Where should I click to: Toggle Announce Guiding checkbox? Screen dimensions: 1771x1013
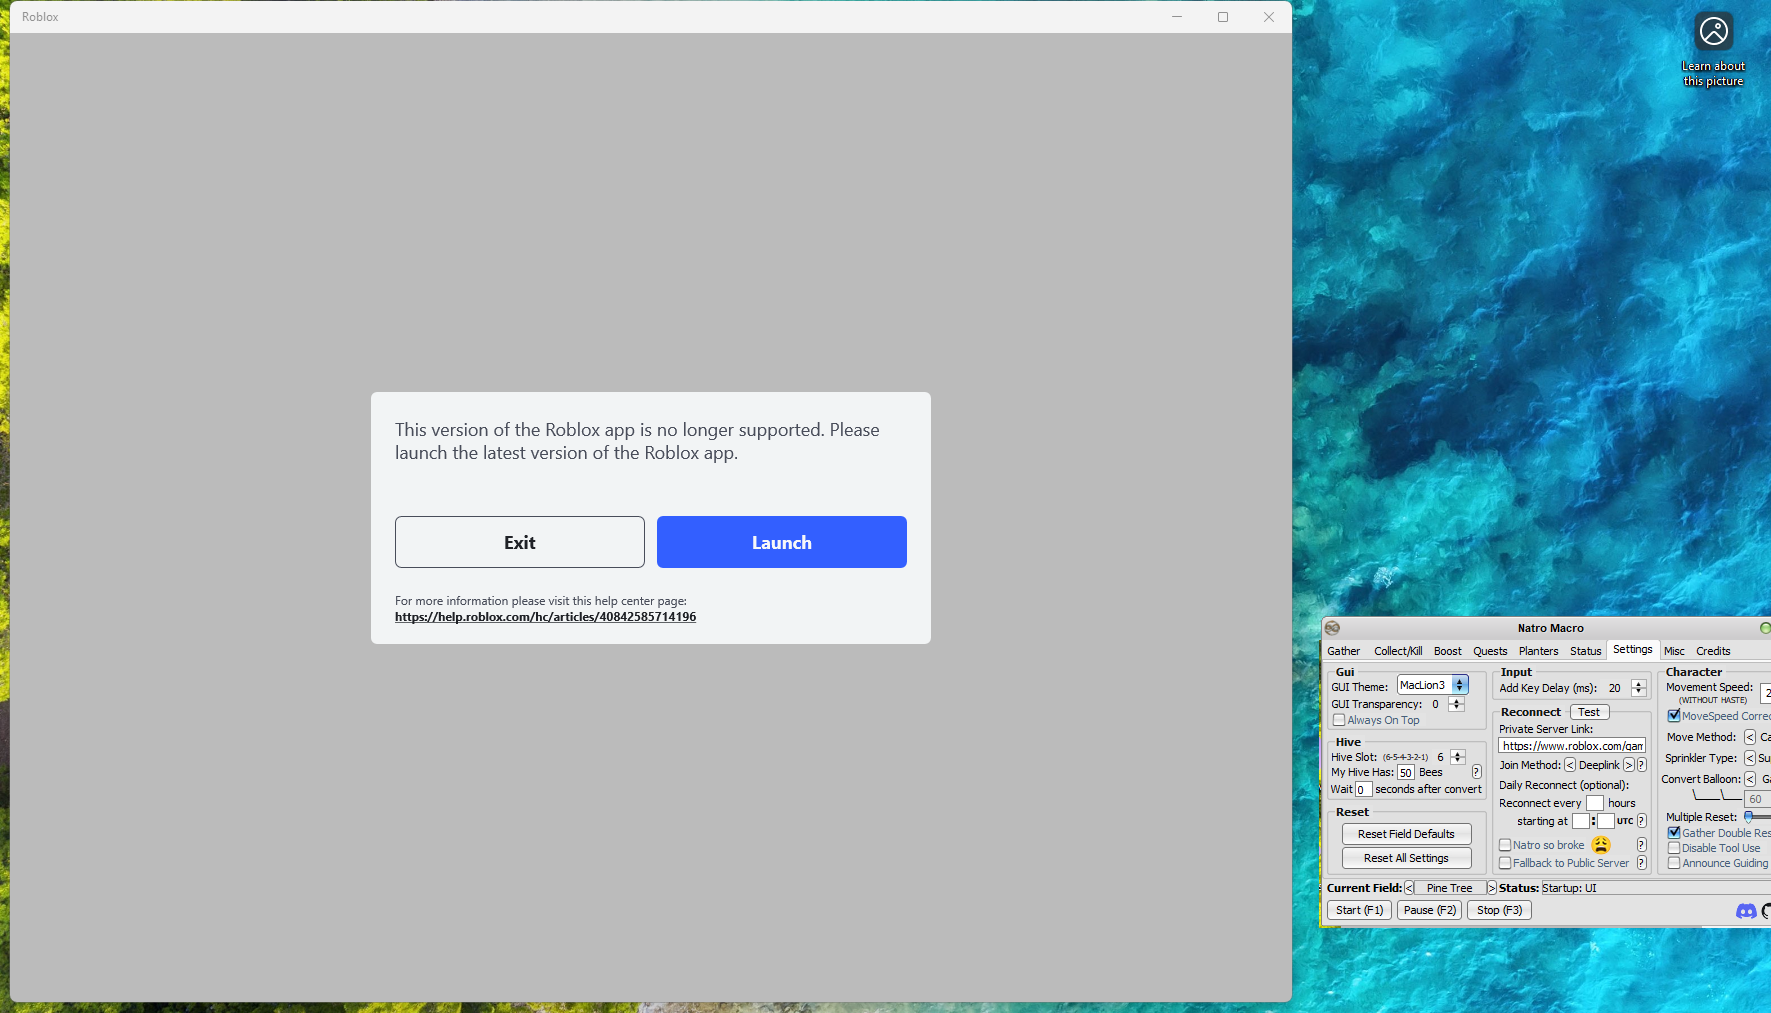point(1674,863)
